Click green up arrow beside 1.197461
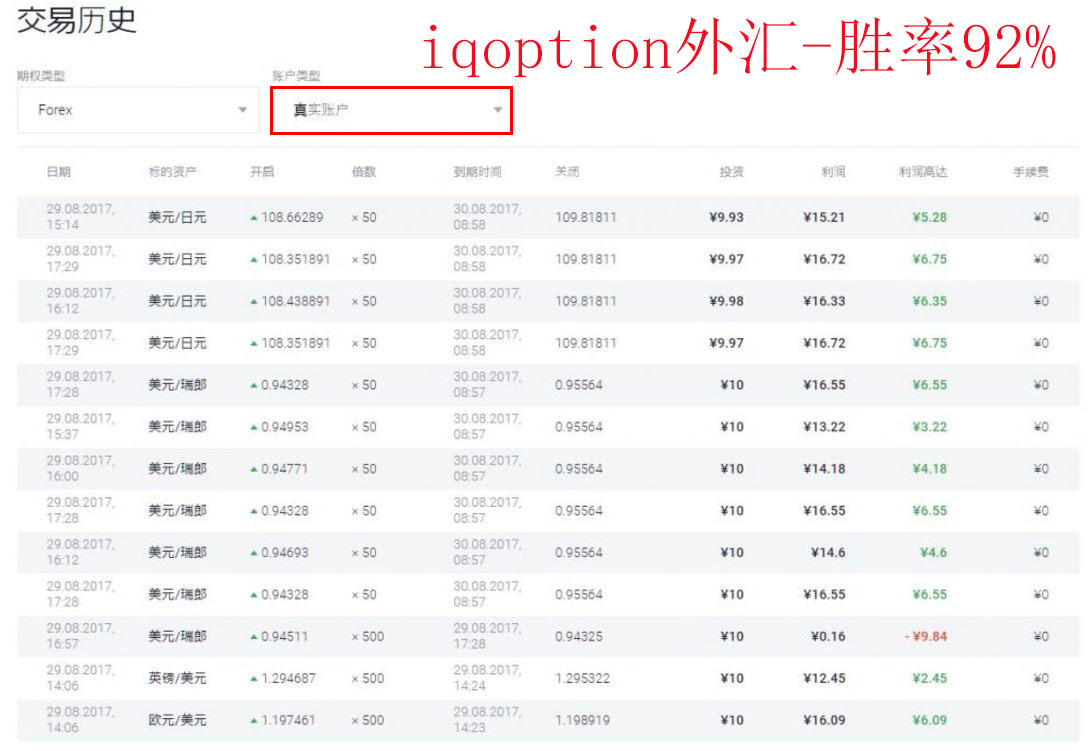Image resolution: width=1091 pixels, height=751 pixels. 254,720
